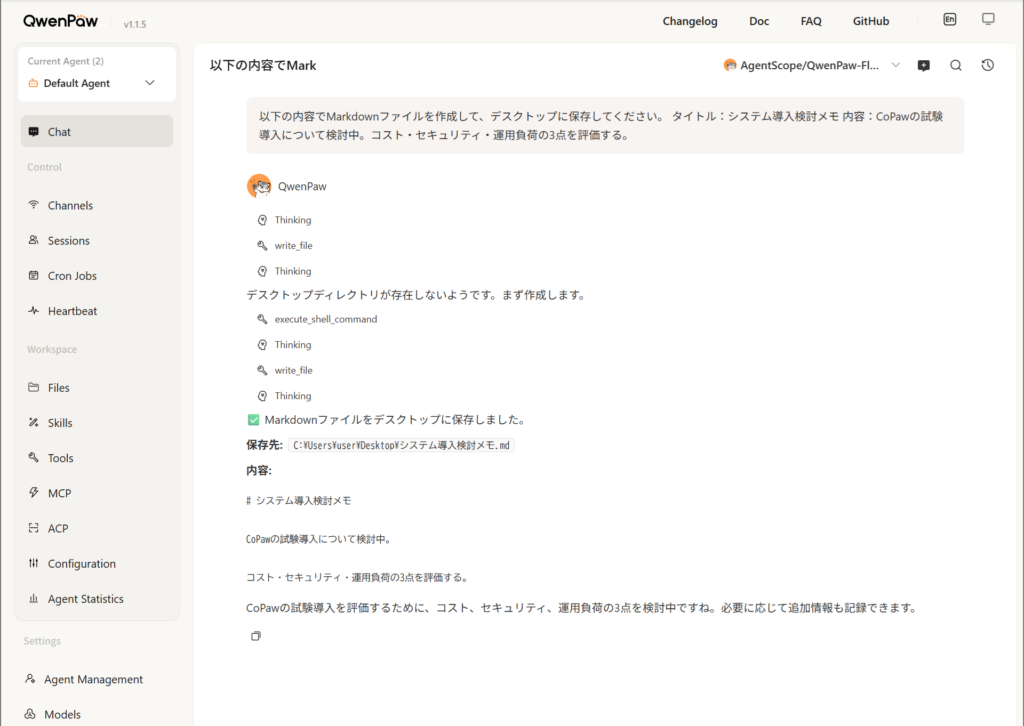Viewport: 1024px width, 726px height.
Task: Click the Agent Statistics chart icon
Action: (x=33, y=599)
